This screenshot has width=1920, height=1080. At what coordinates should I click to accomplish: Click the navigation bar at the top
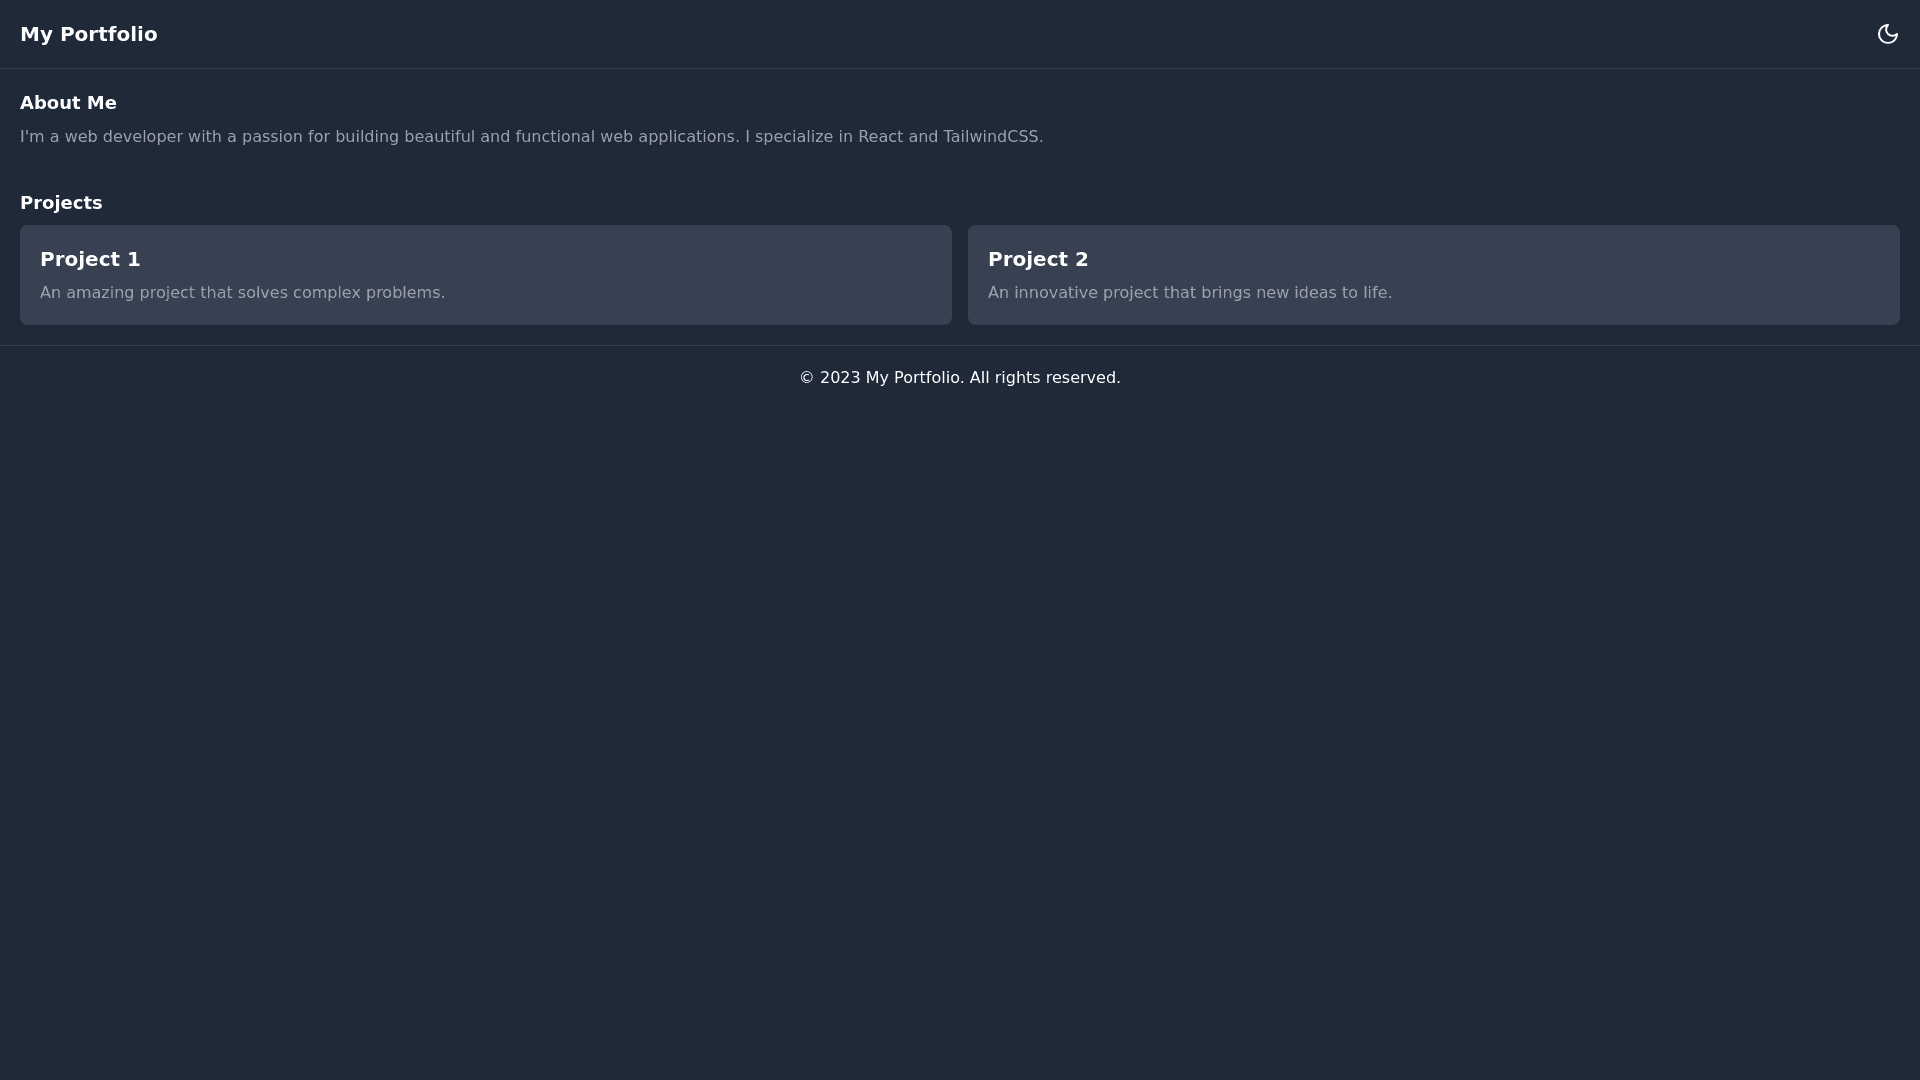[960, 33]
